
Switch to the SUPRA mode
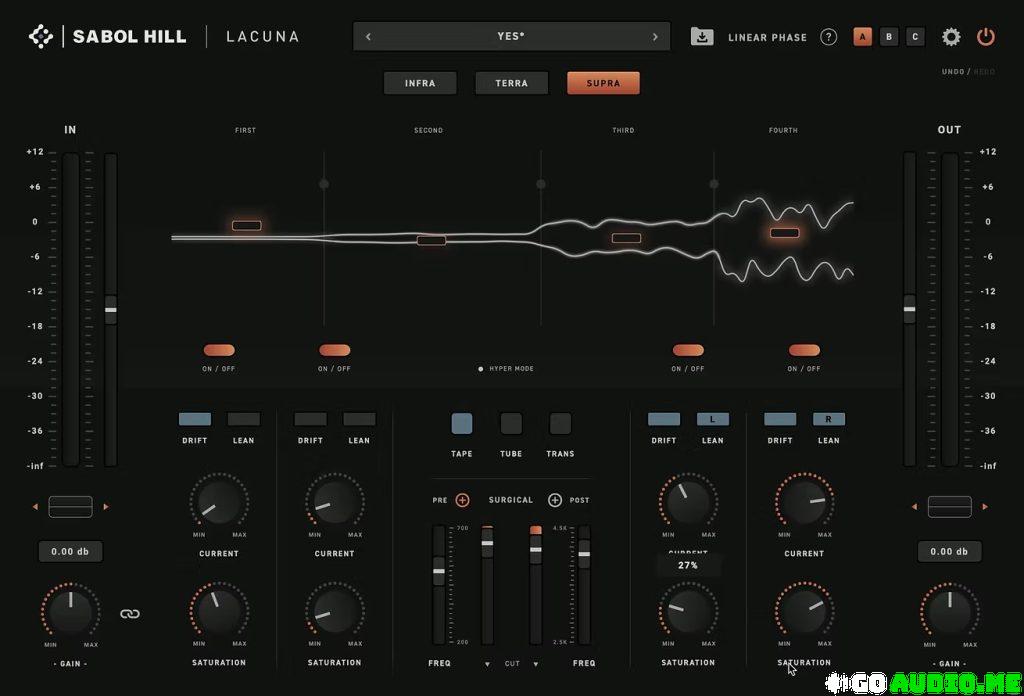pyautogui.click(x=603, y=83)
